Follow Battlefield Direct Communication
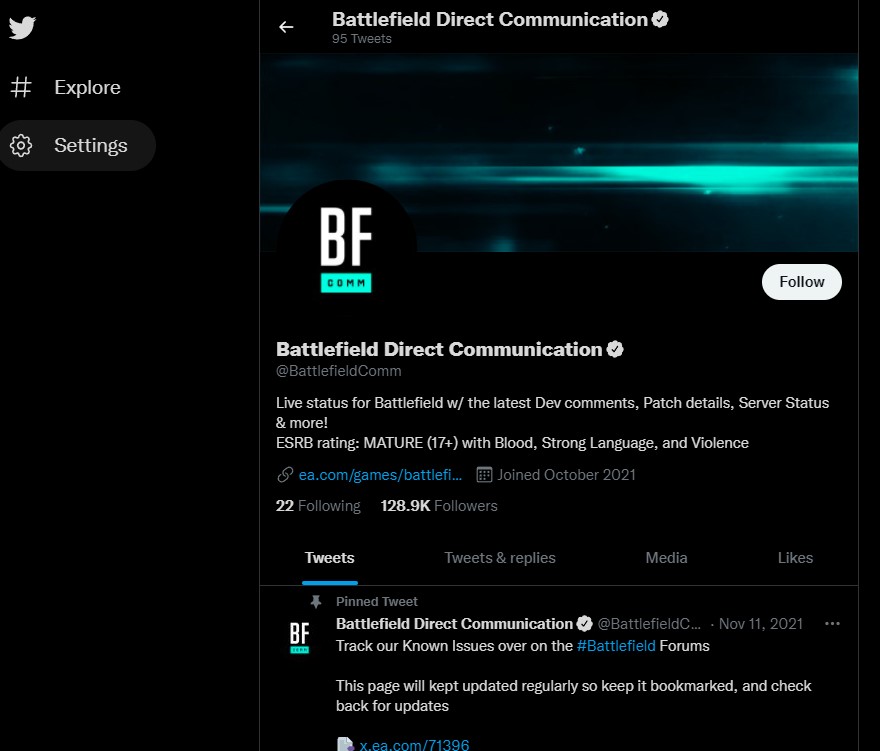Screen dimensions: 880x751 coord(801,282)
